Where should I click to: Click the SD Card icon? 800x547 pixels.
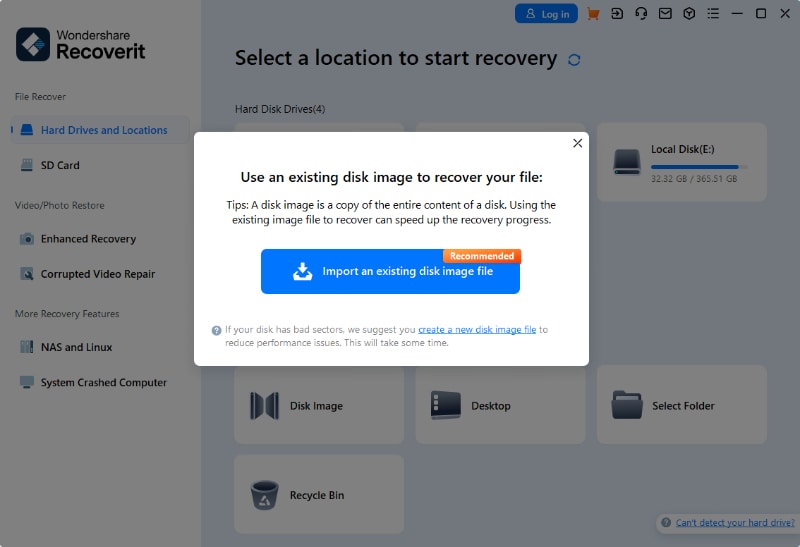[27, 165]
